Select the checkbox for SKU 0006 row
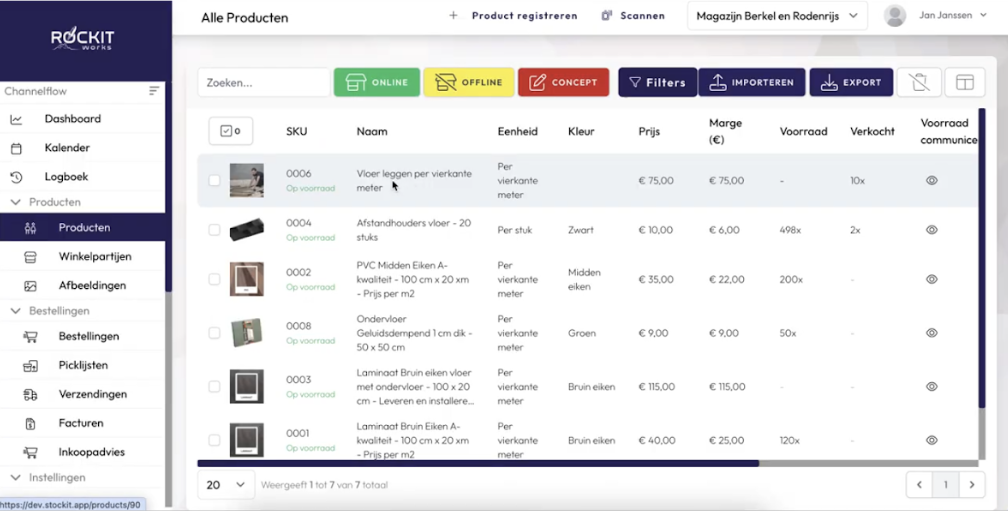 coord(214,181)
